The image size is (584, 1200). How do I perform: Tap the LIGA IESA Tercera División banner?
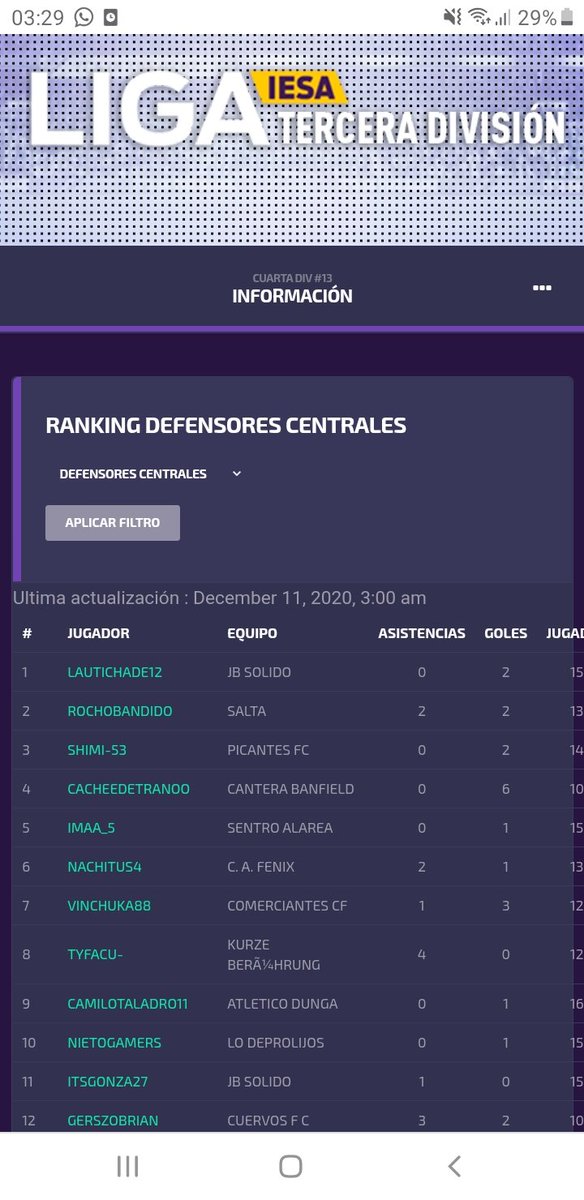(x=292, y=139)
